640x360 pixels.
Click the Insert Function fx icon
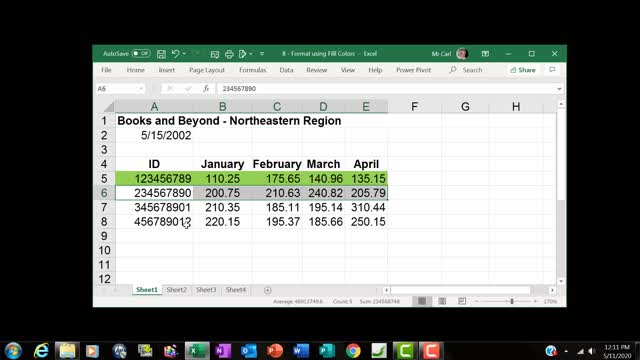click(x=206, y=89)
